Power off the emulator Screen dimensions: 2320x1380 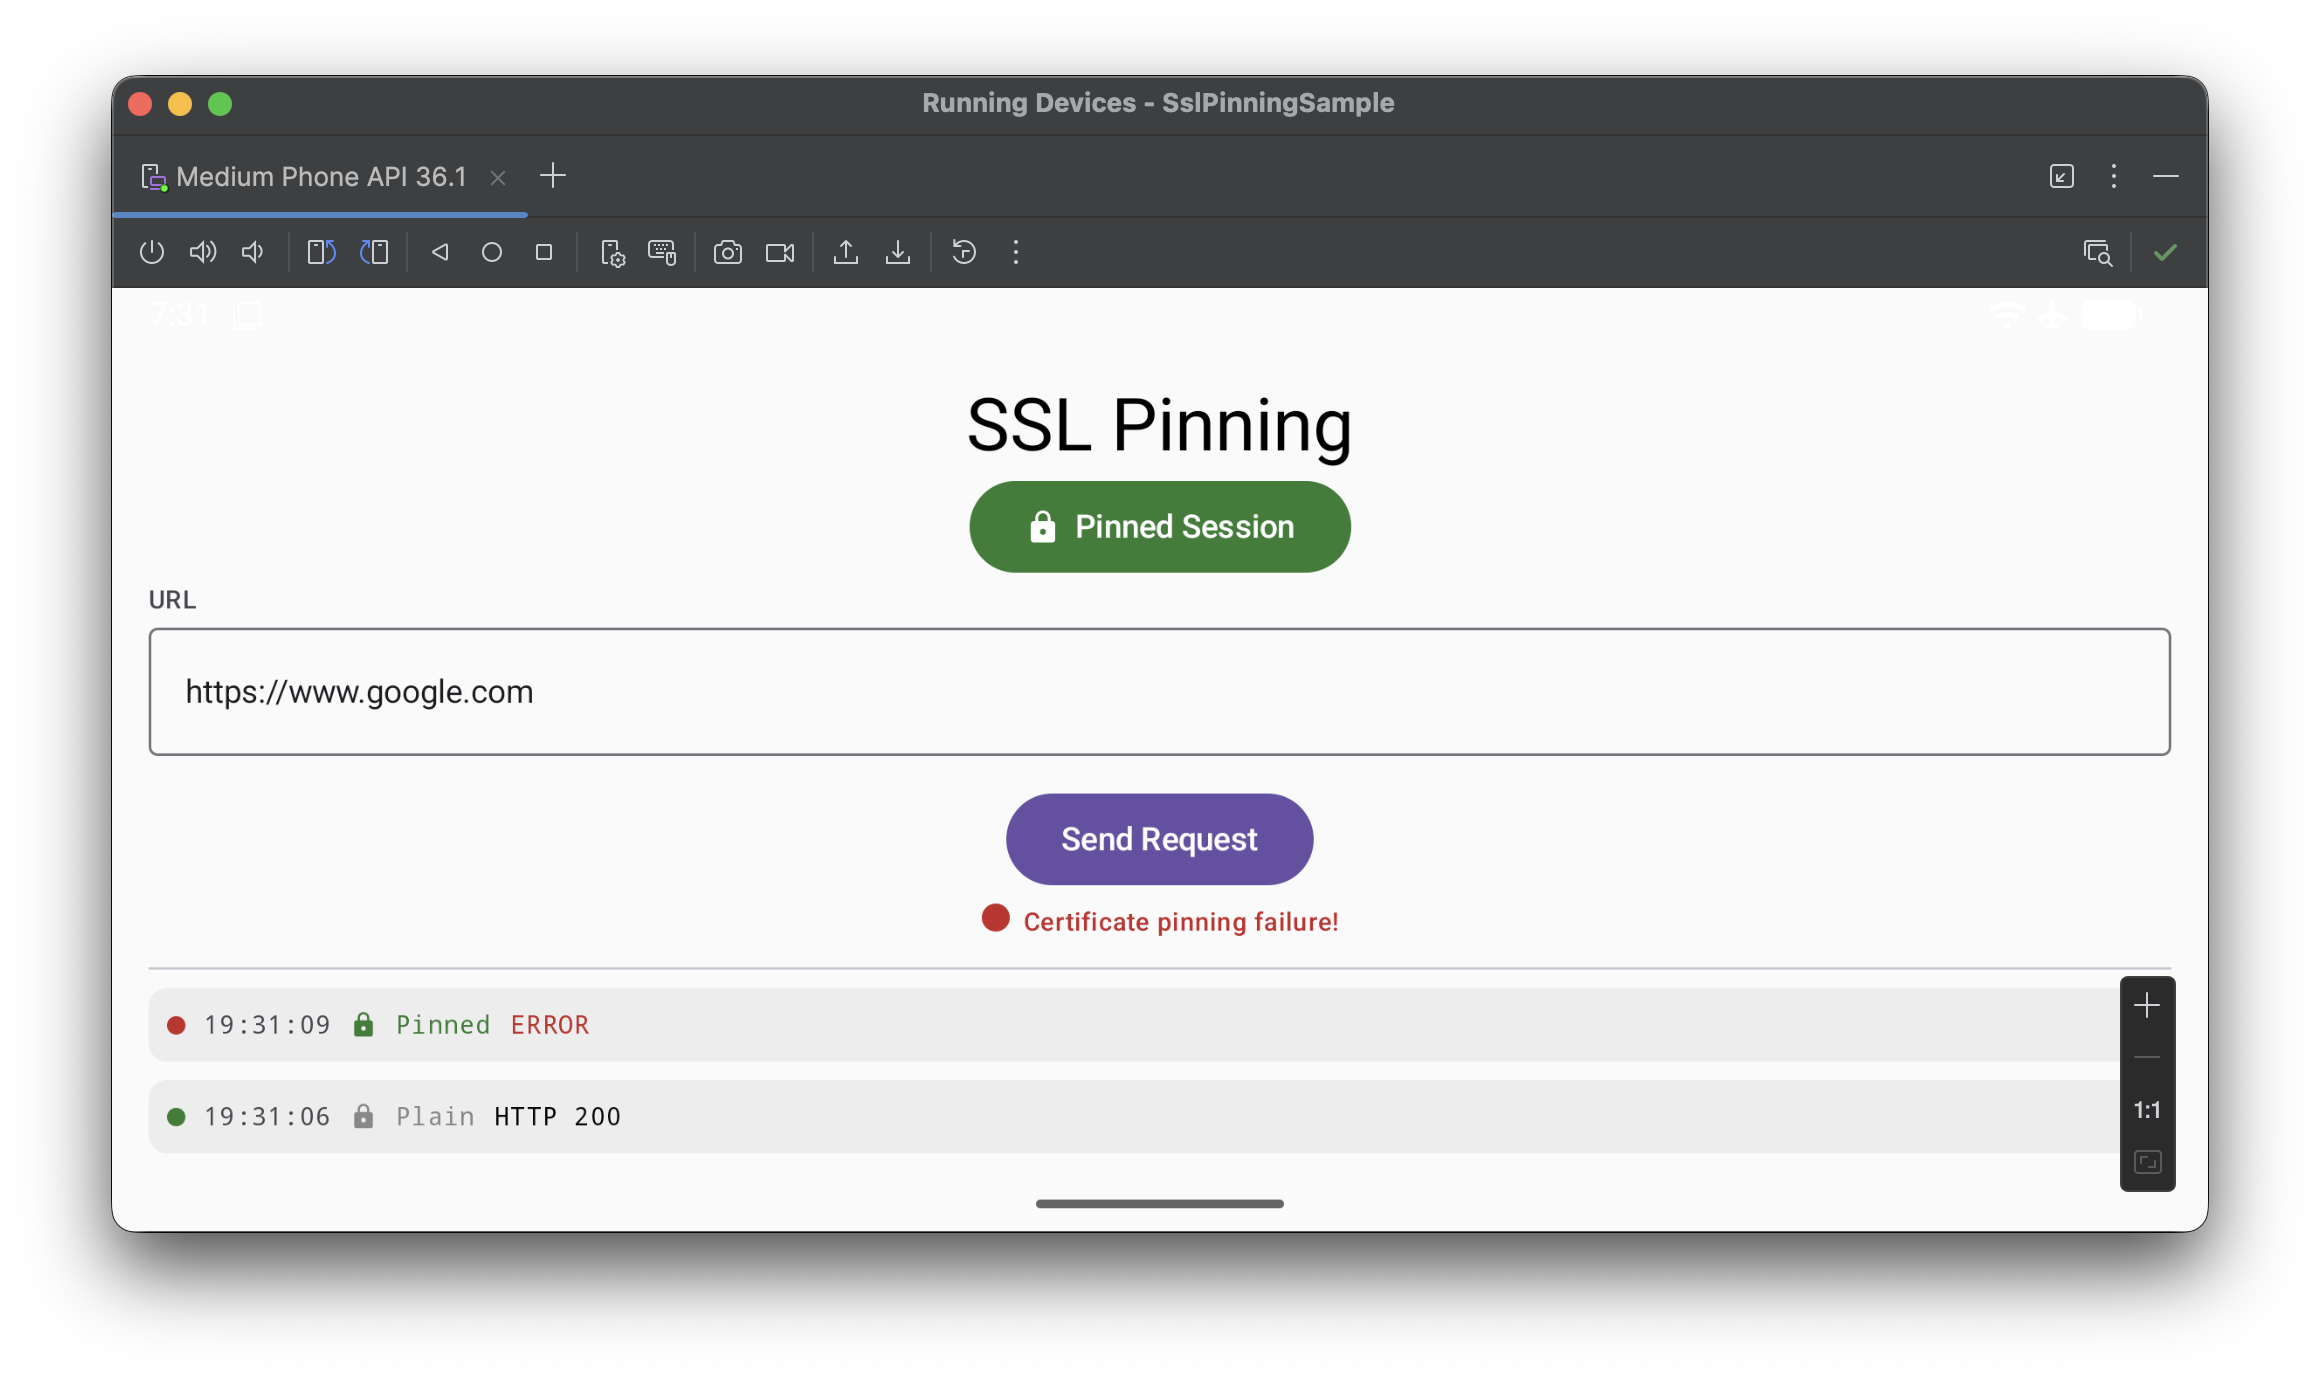(152, 252)
